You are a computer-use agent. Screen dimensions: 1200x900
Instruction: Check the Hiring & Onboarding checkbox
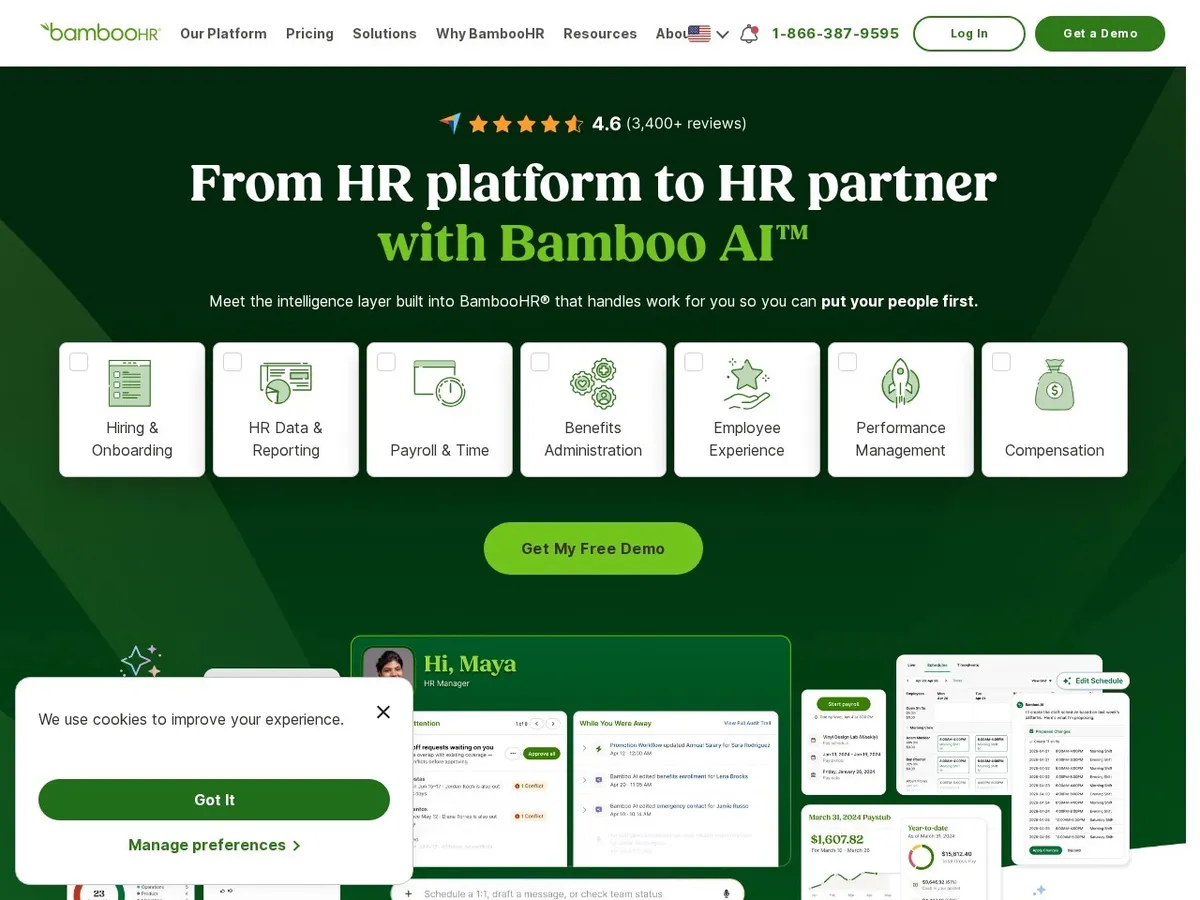[79, 362]
